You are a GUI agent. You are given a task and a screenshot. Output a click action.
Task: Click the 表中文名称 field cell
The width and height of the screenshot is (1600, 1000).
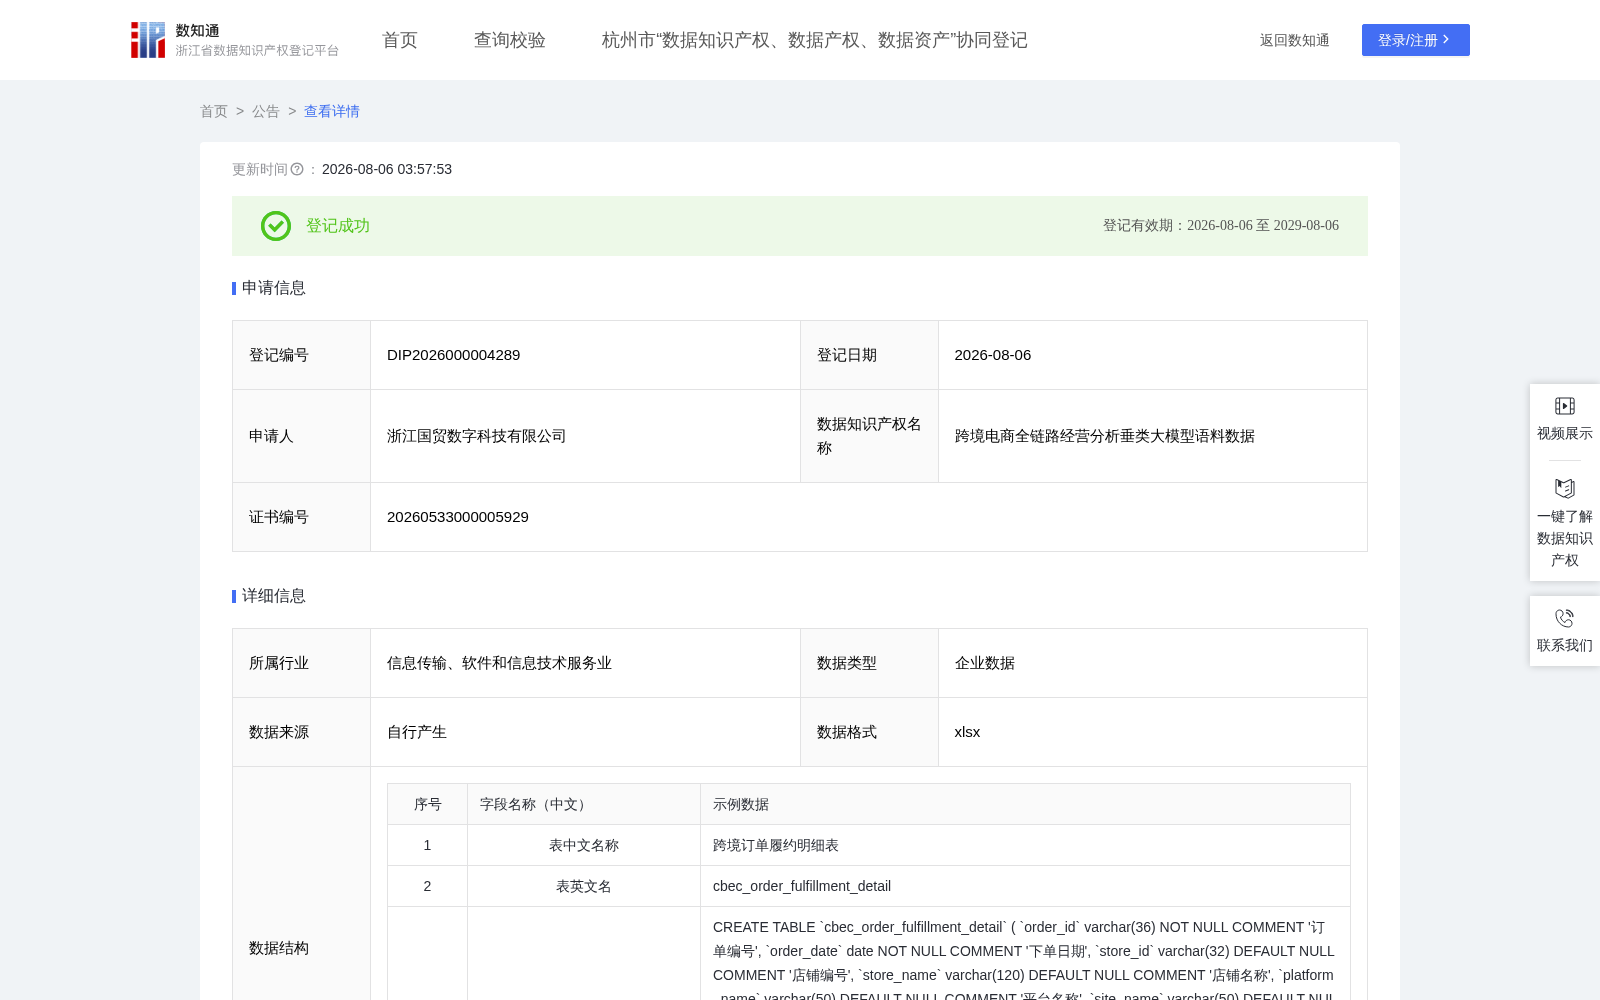pyautogui.click(x=584, y=845)
